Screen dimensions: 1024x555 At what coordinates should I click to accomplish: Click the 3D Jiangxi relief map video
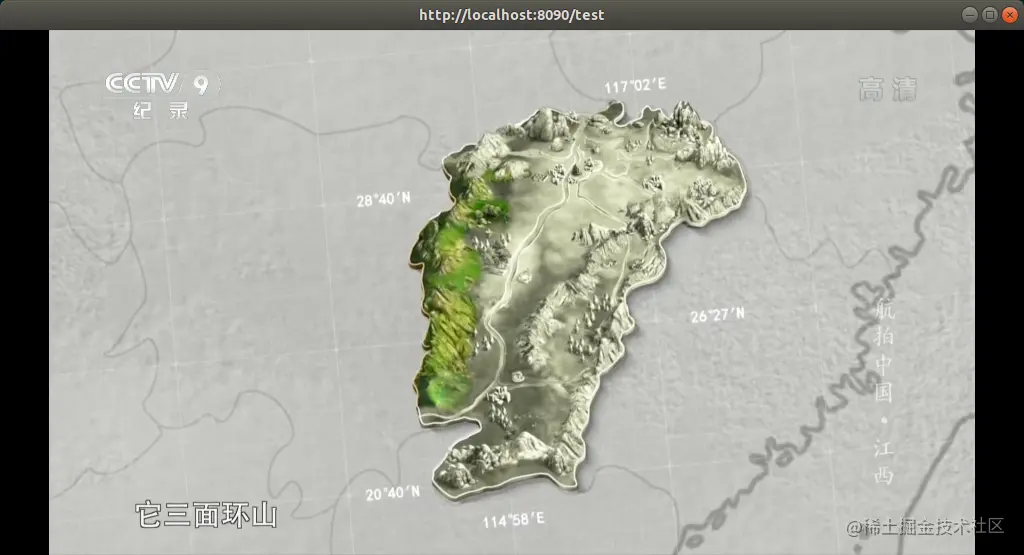pyautogui.click(x=577, y=300)
